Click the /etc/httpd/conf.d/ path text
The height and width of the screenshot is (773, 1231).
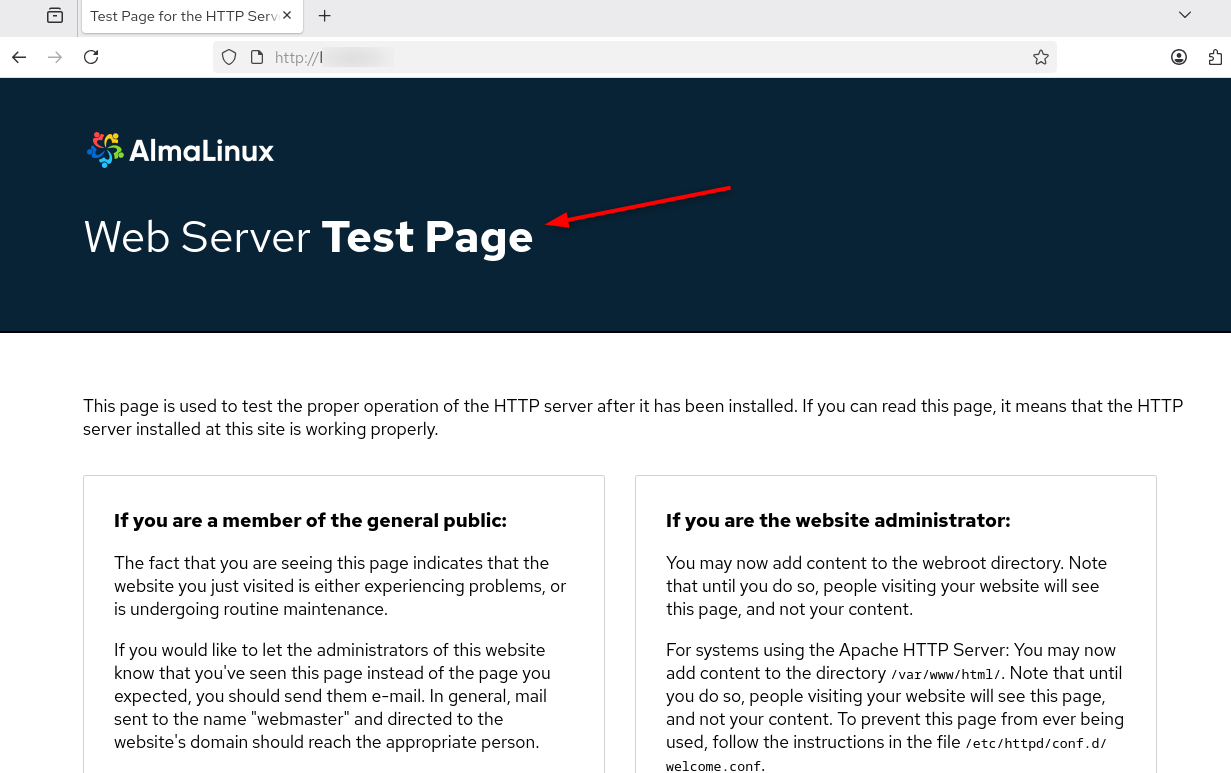pos(1036,743)
